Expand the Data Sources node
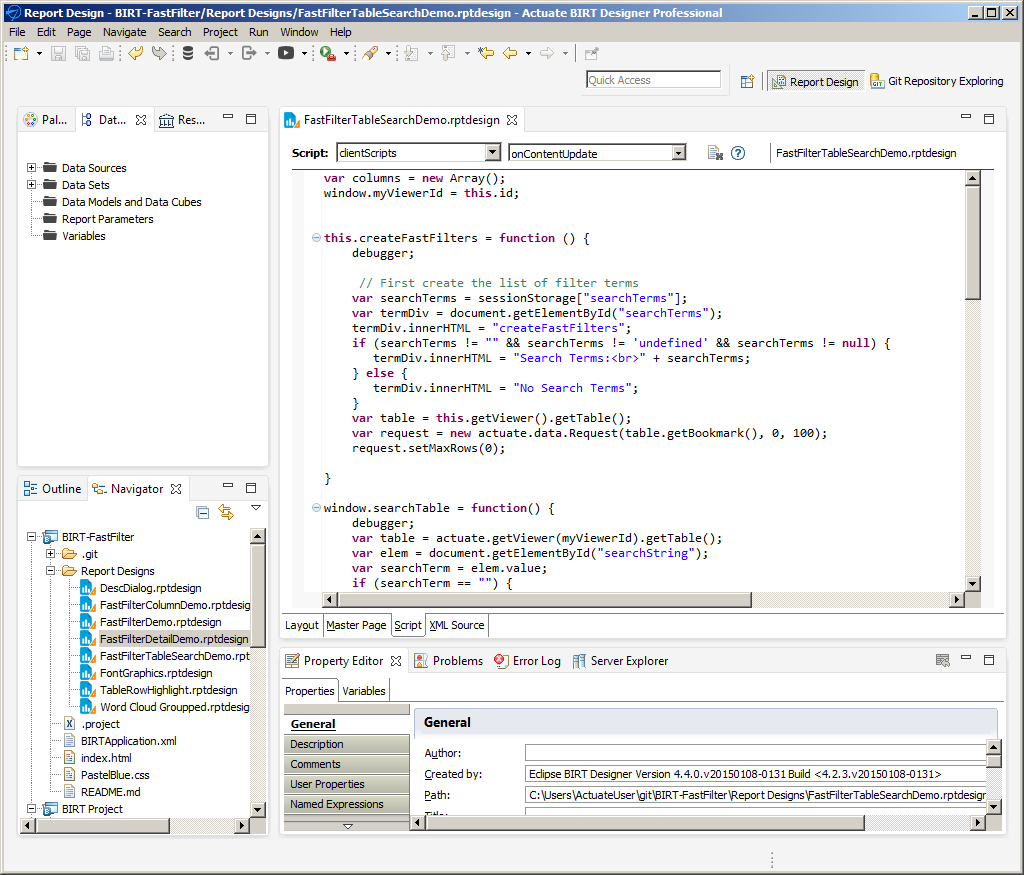 pyautogui.click(x=31, y=168)
